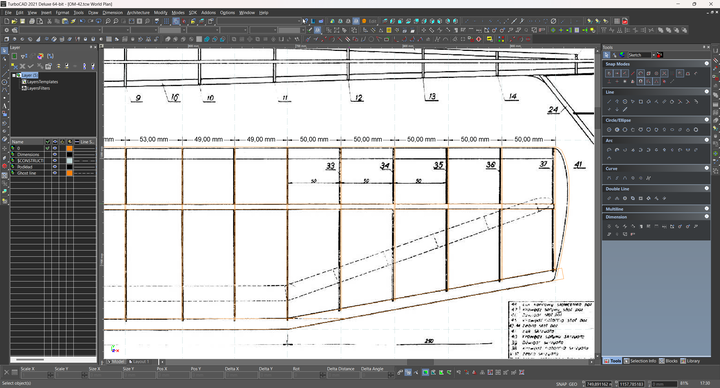The width and height of the screenshot is (720, 388).
Task: Open the Library tab at the bottom right
Action: 690,361
